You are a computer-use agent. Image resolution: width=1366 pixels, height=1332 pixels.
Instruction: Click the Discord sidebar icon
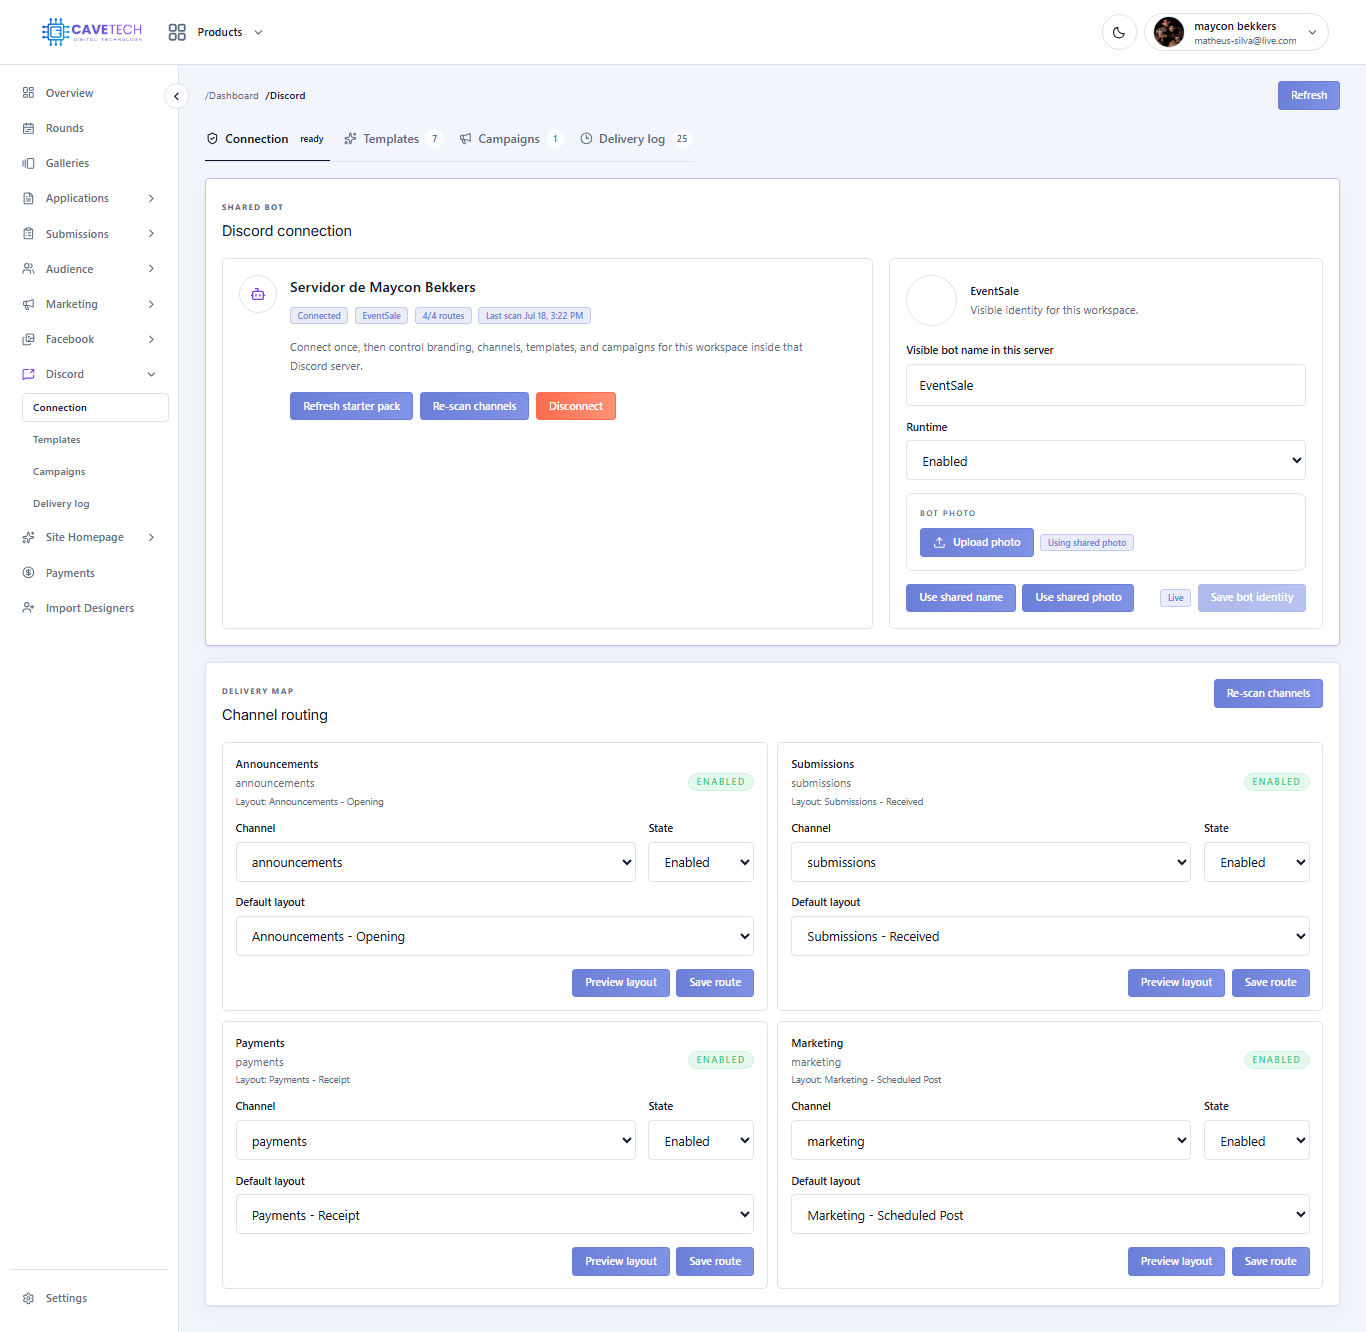pyautogui.click(x=28, y=374)
